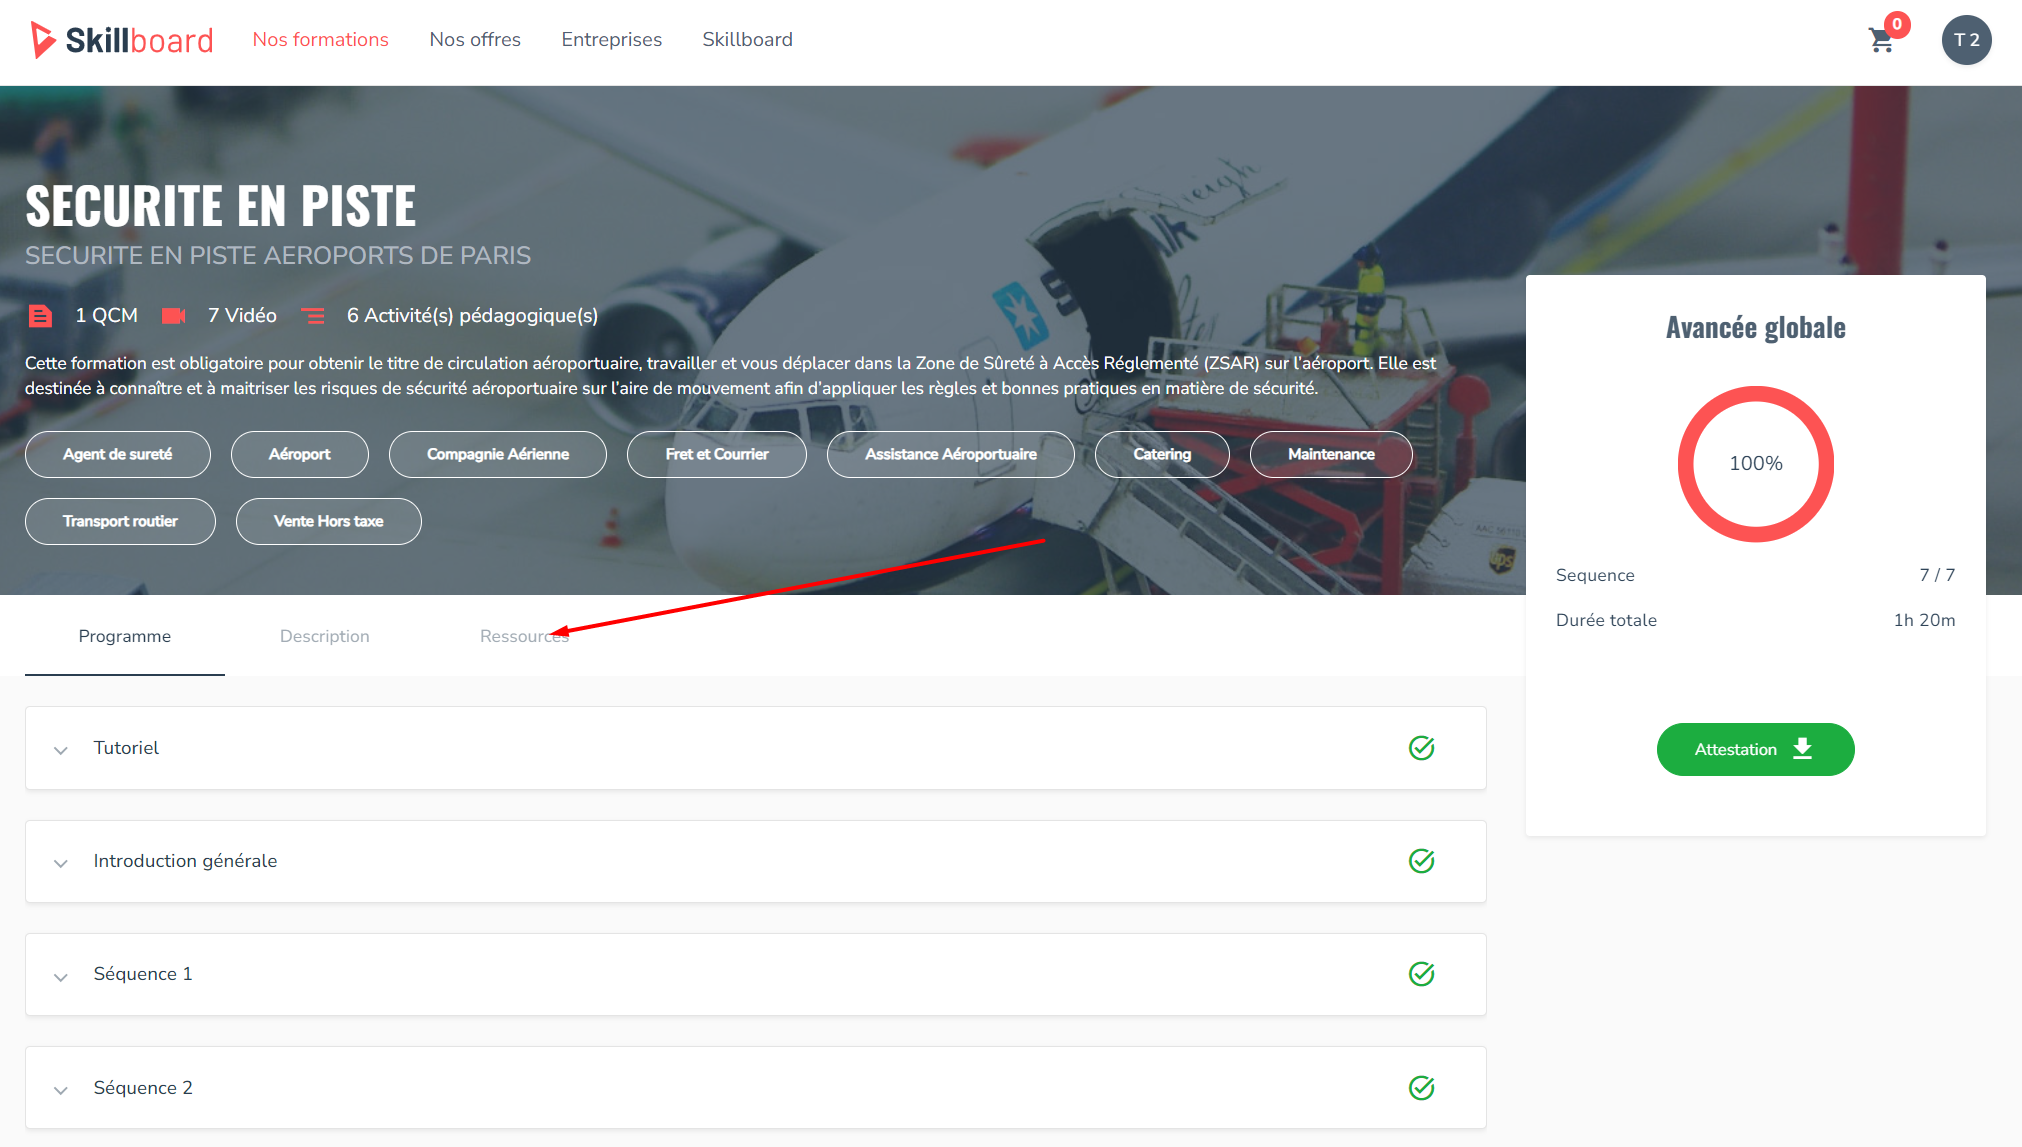Click the Catering tag
The width and height of the screenshot is (2022, 1147).
1162,454
